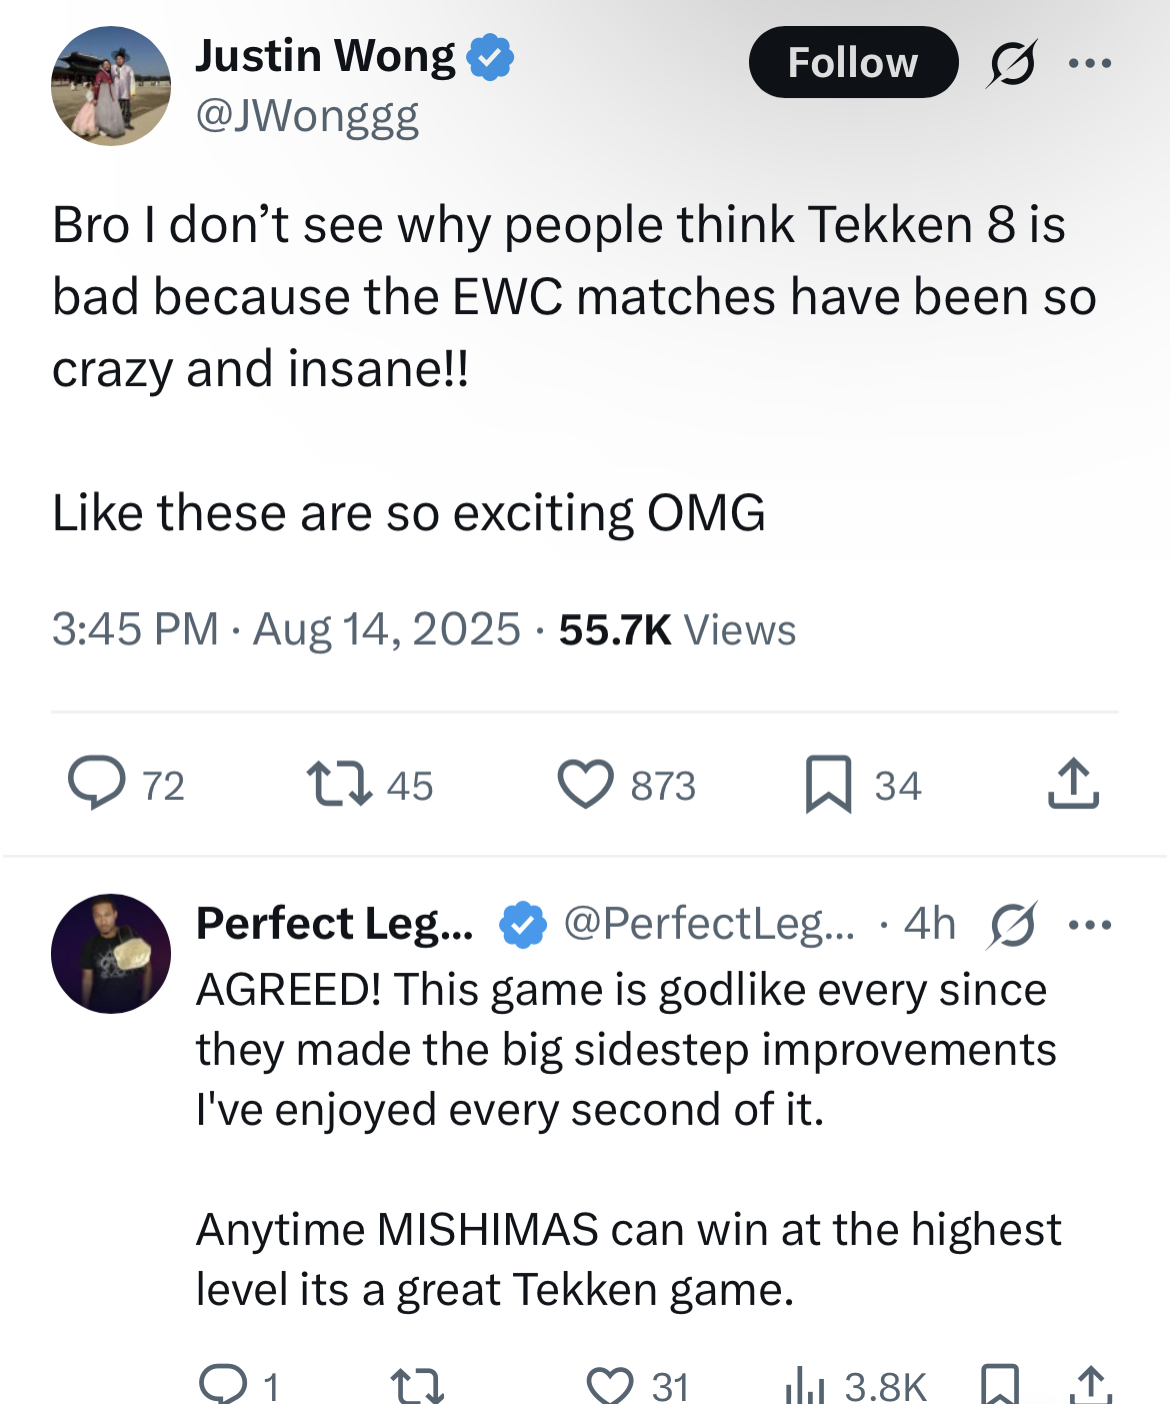Open more options on Justin Wong's tweet
The width and height of the screenshot is (1170, 1404).
pos(1089,63)
